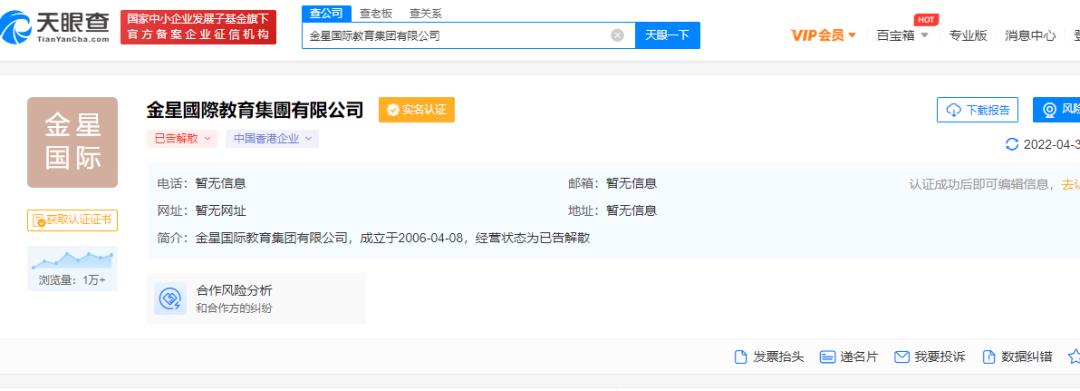Click the 递名片 card icon

[827, 357]
